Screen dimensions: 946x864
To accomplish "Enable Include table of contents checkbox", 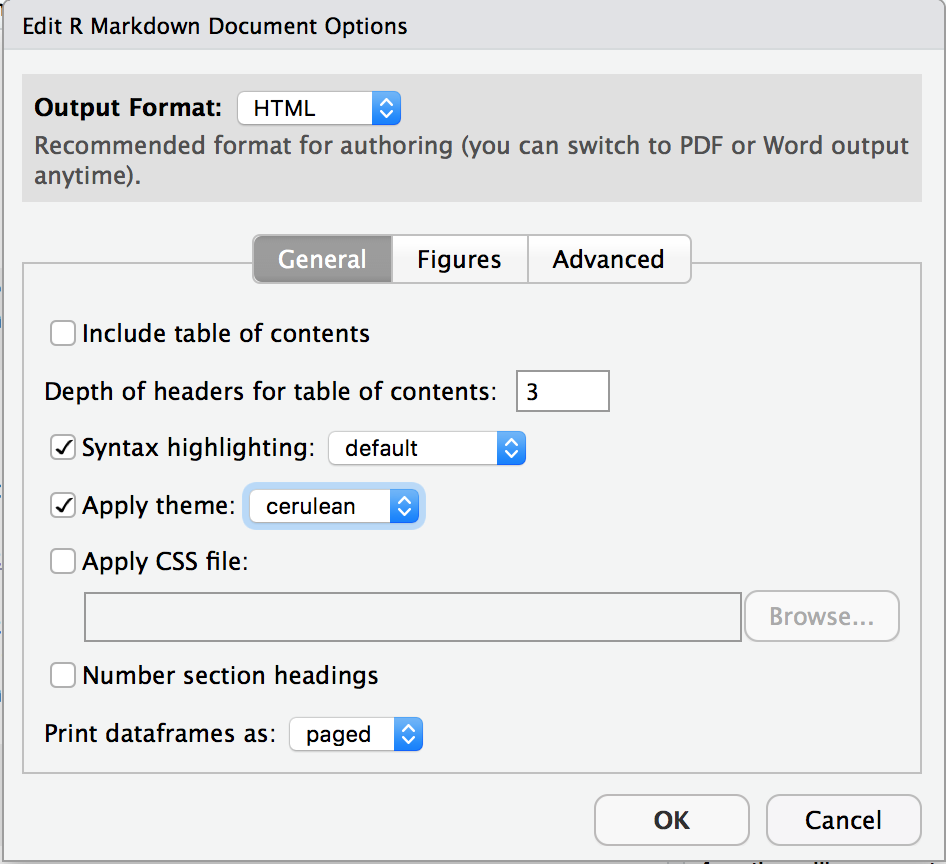I will pos(63,333).
